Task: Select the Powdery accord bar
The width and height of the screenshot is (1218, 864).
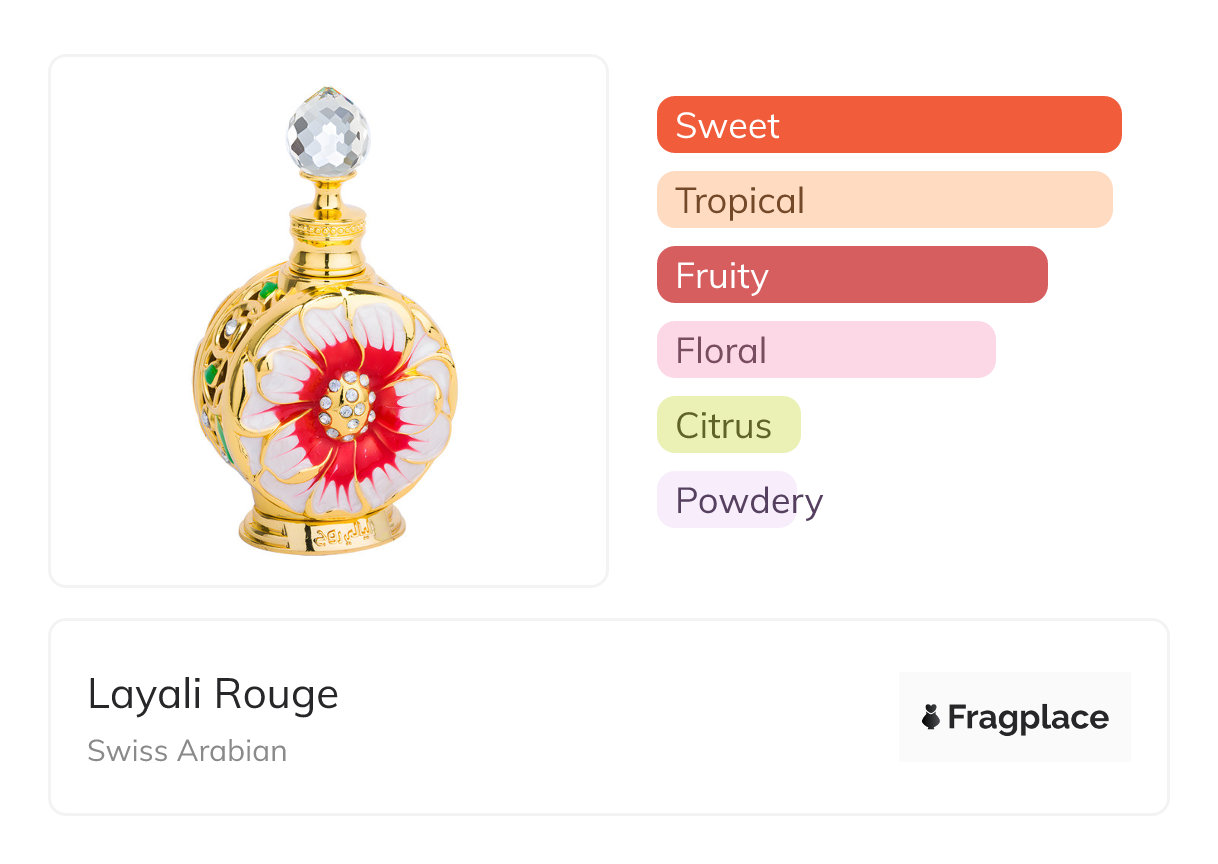Action: [x=727, y=500]
